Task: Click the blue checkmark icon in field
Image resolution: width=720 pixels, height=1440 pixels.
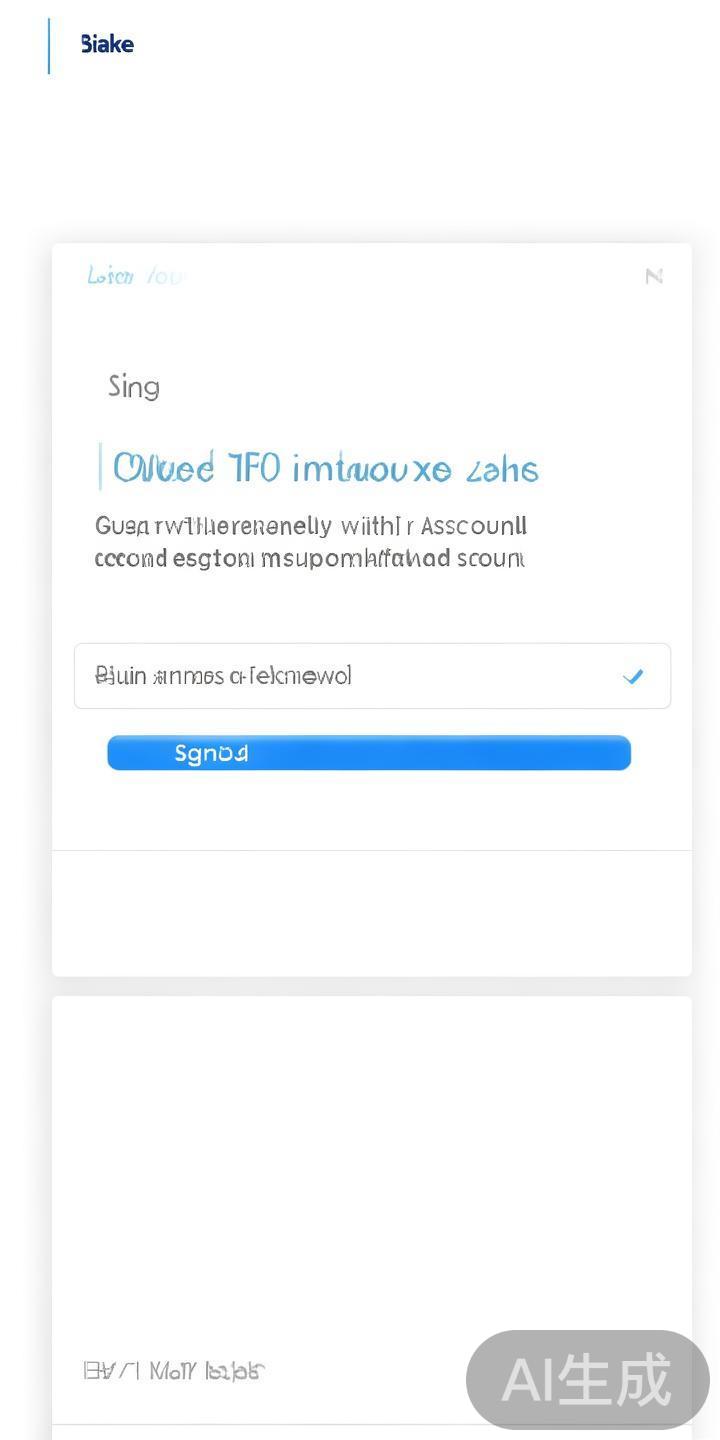Action: point(632,677)
